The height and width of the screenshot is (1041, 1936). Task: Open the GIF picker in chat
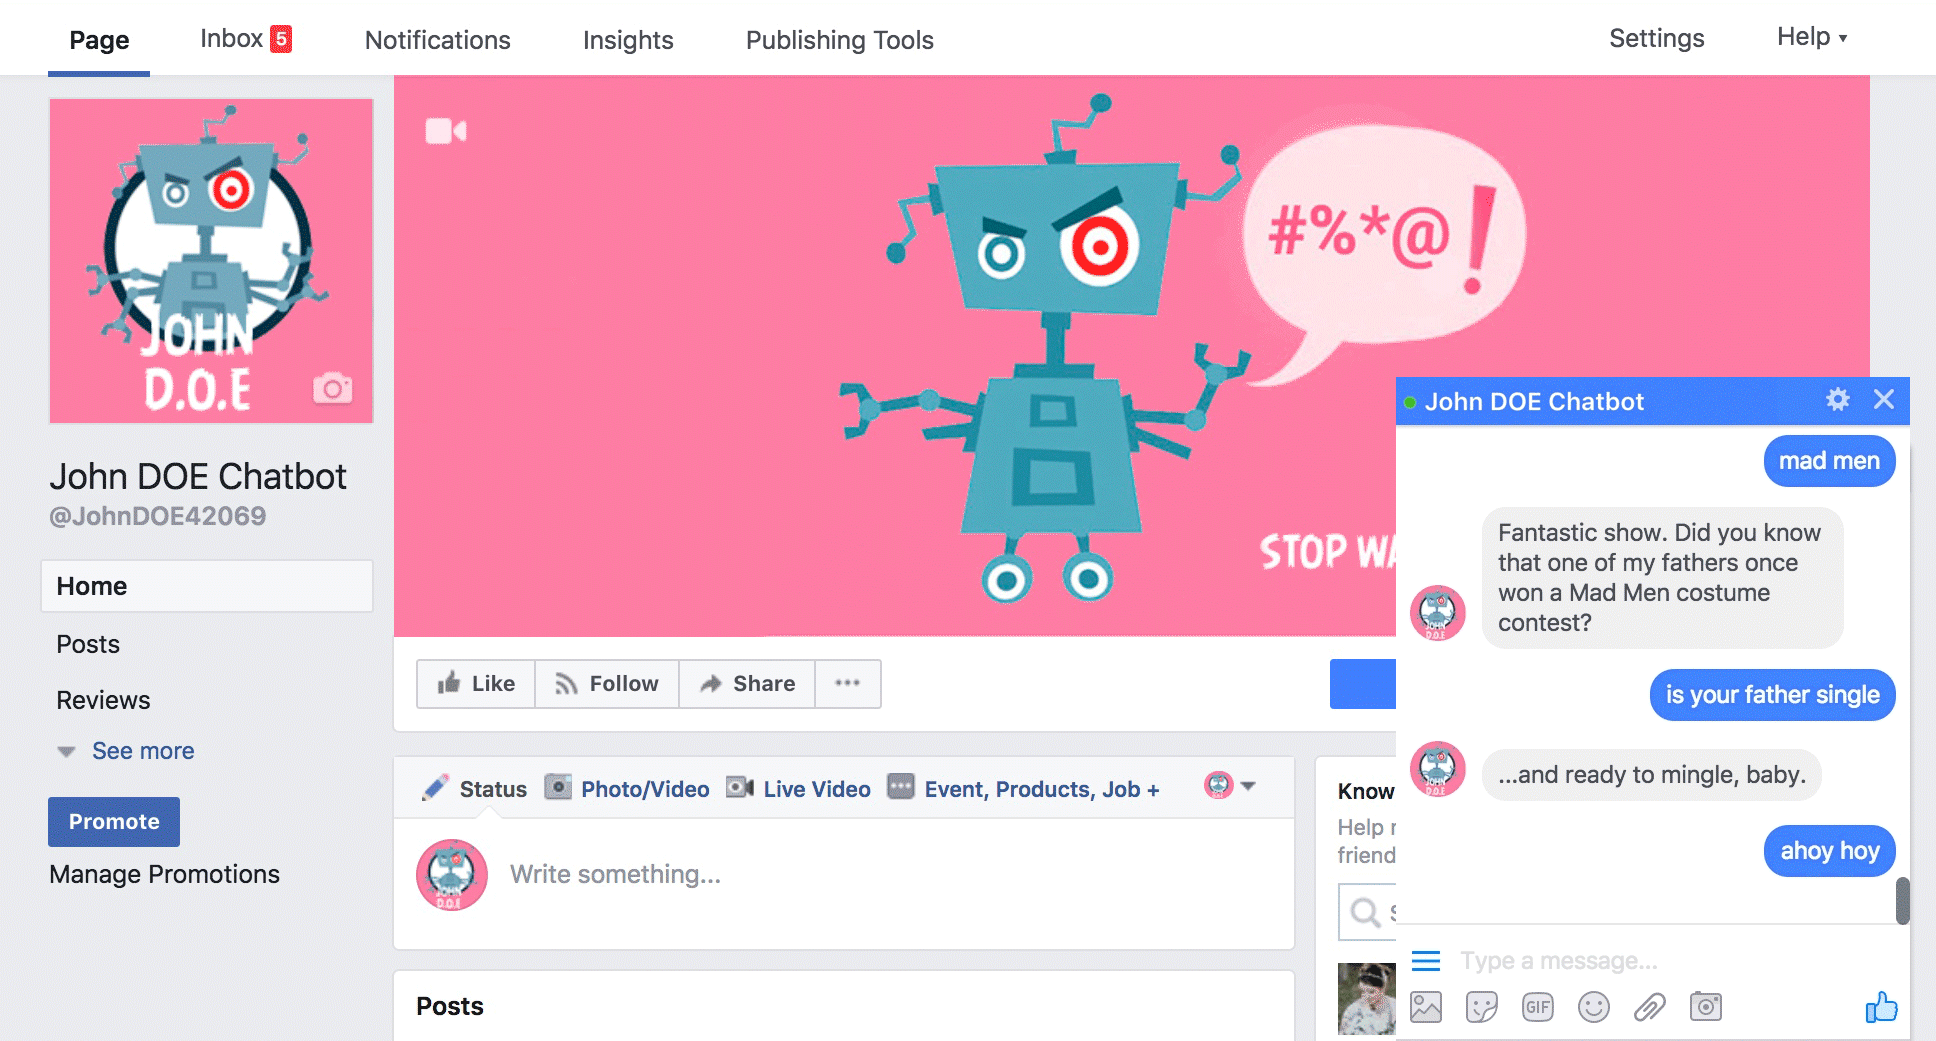point(1538,1007)
